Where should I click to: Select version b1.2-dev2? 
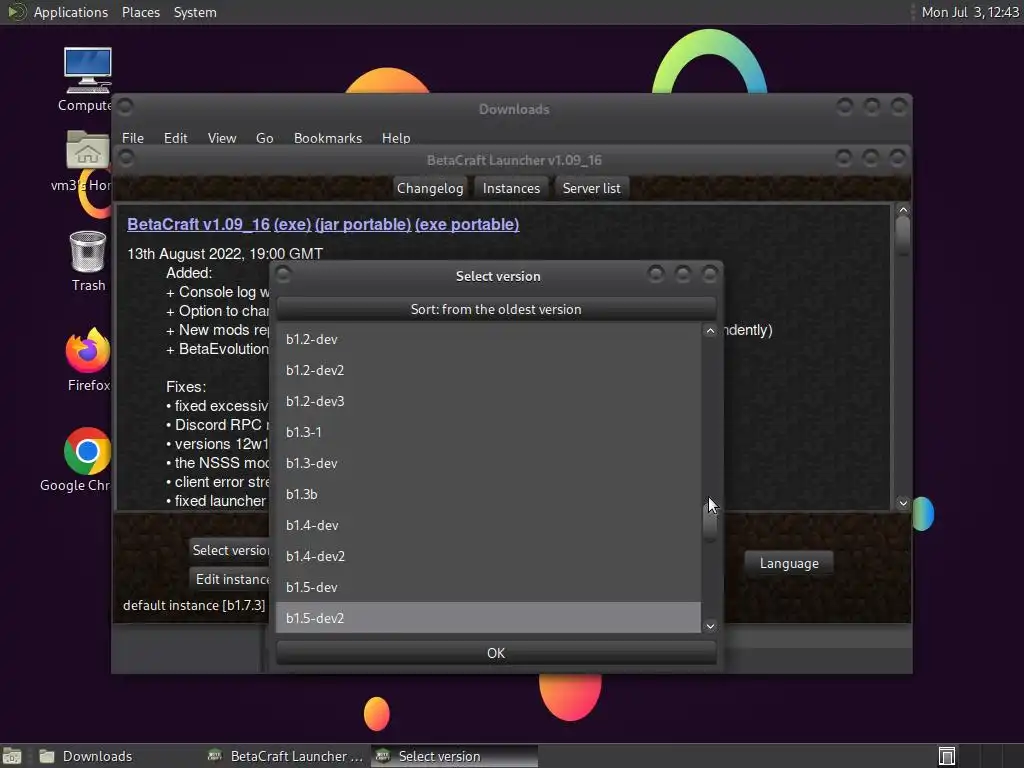tap(488, 370)
